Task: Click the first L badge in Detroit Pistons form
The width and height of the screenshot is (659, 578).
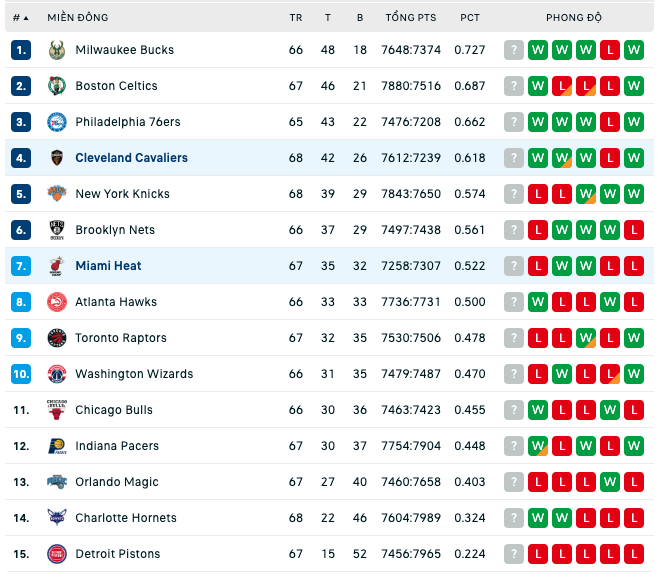Action: click(538, 554)
